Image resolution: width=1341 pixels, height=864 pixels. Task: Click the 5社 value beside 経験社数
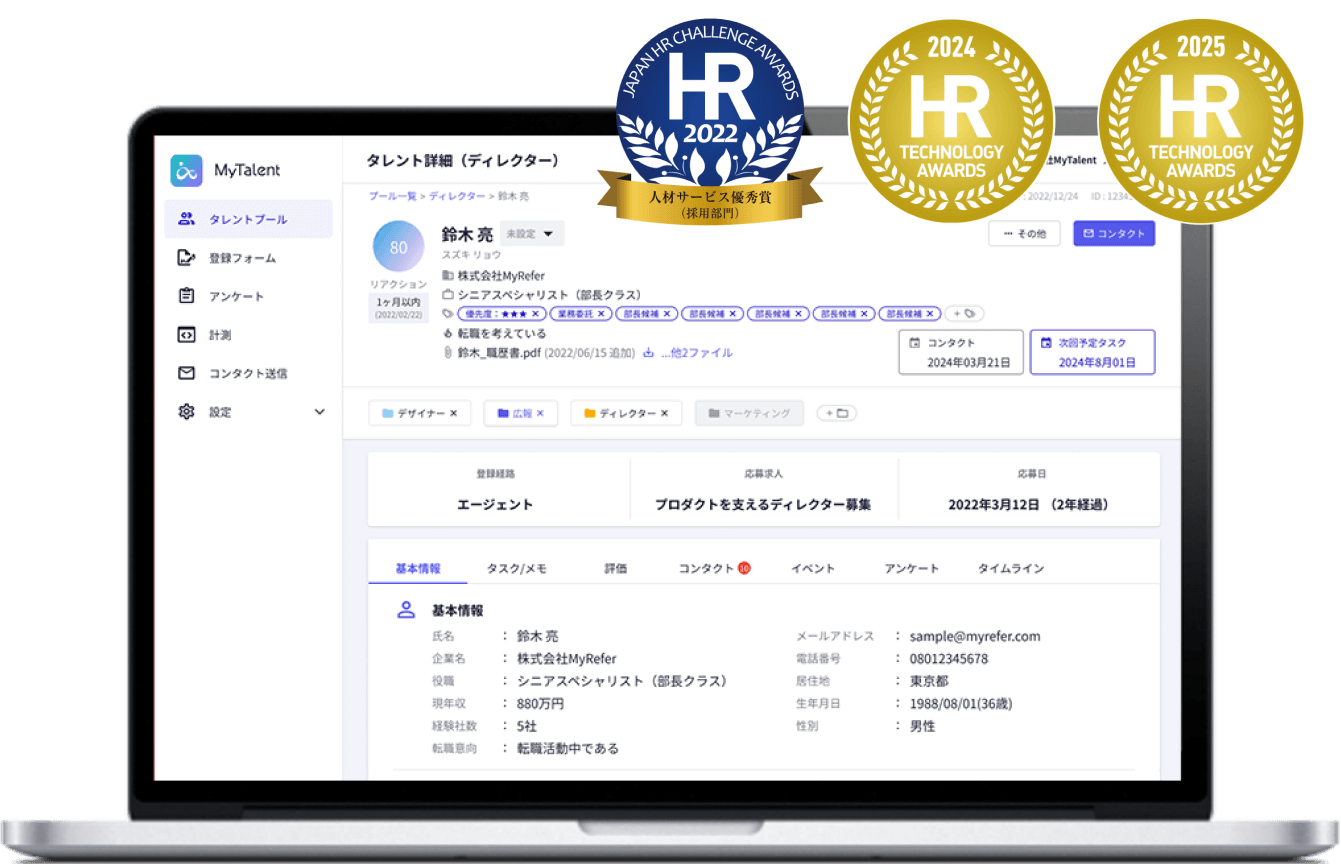(x=526, y=726)
